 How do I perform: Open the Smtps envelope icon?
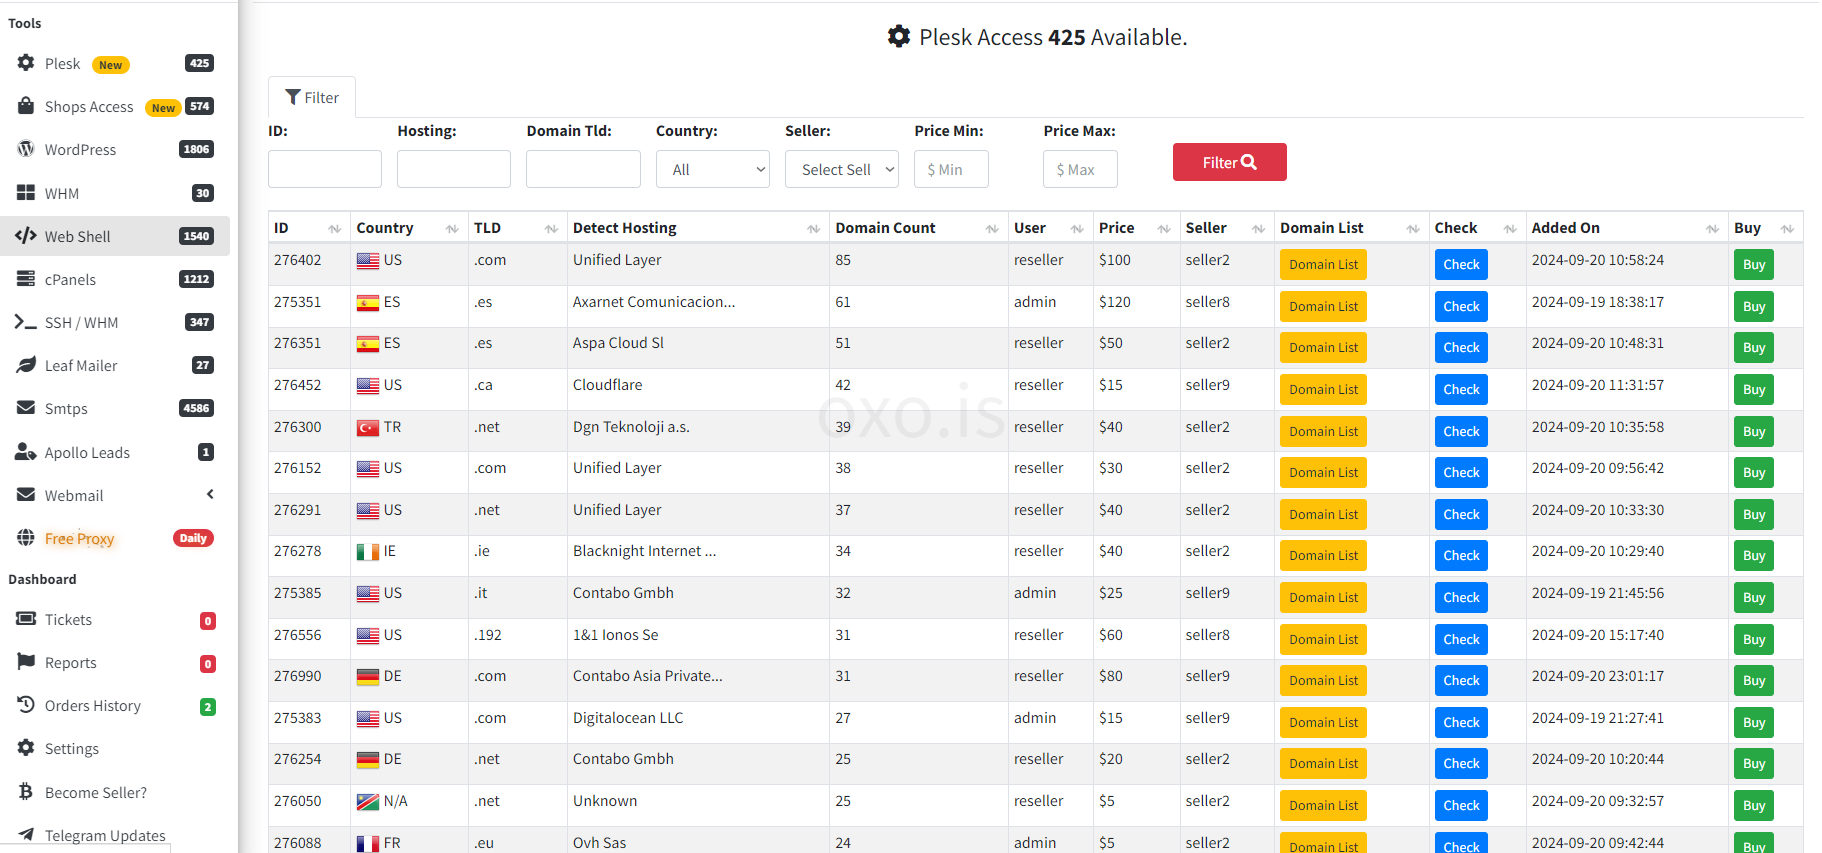(x=26, y=408)
